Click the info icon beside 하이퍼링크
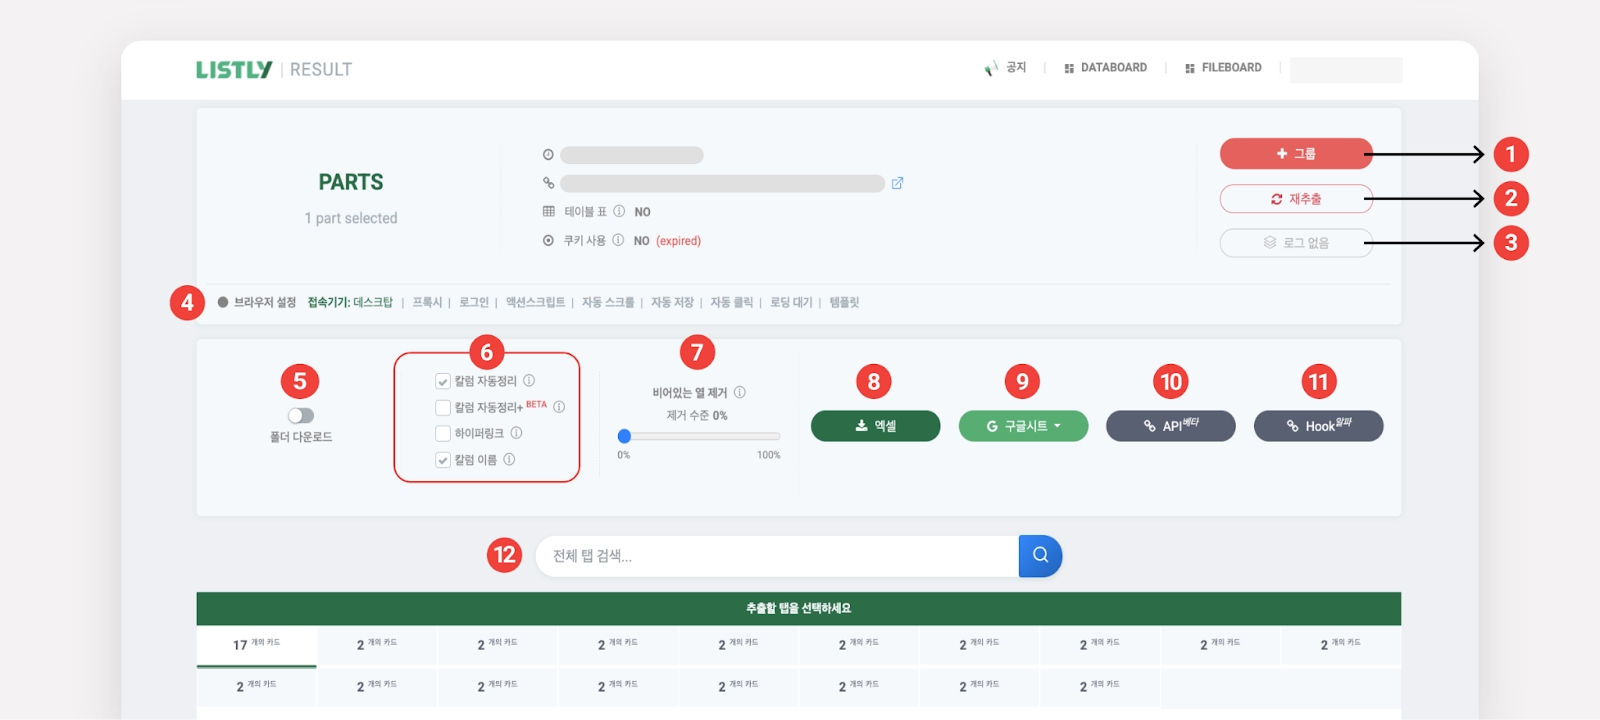Image resolution: width=1600 pixels, height=720 pixels. tap(516, 433)
